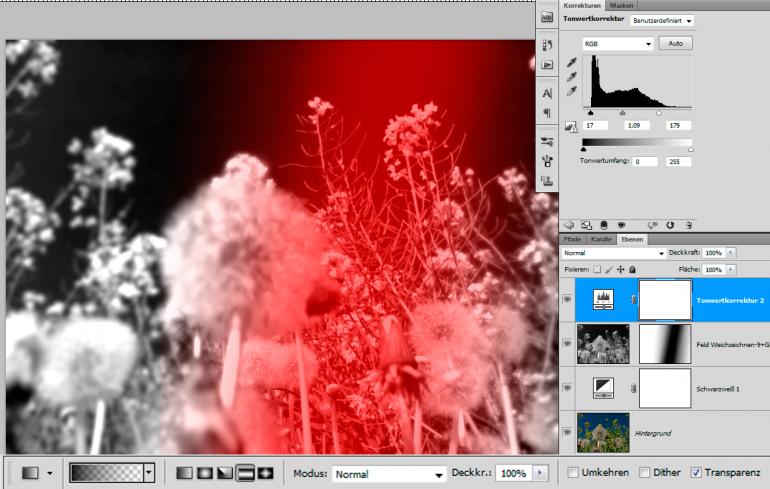Open the History panel icon
The height and width of the screenshot is (489, 770).
pyautogui.click(x=547, y=45)
